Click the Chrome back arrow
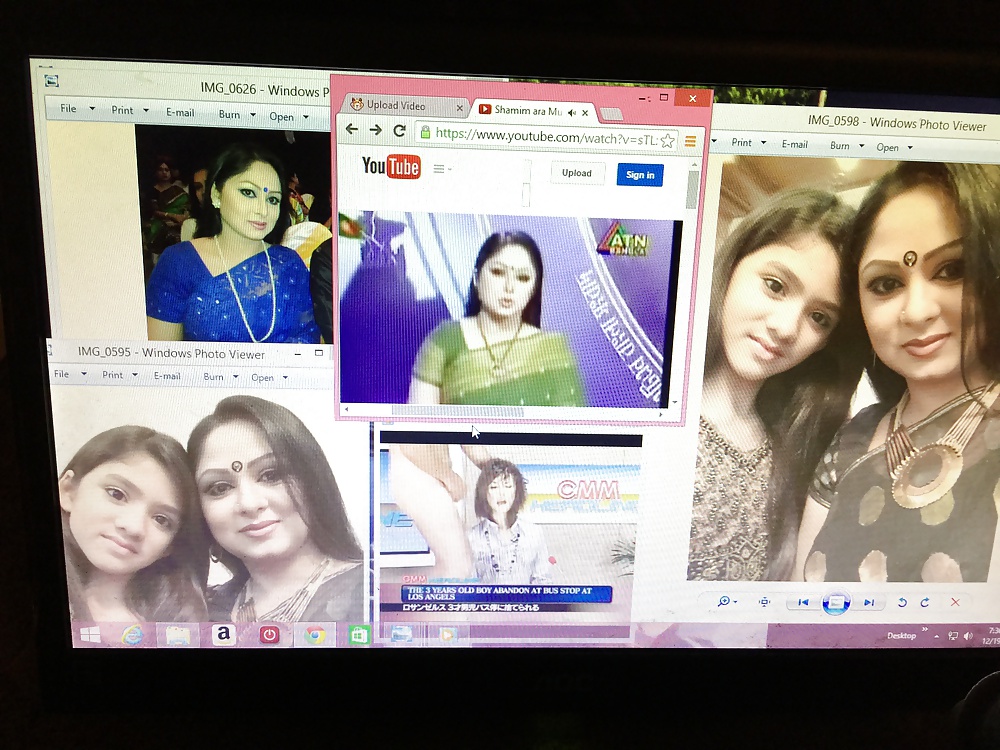The image size is (1000, 750). click(351, 130)
